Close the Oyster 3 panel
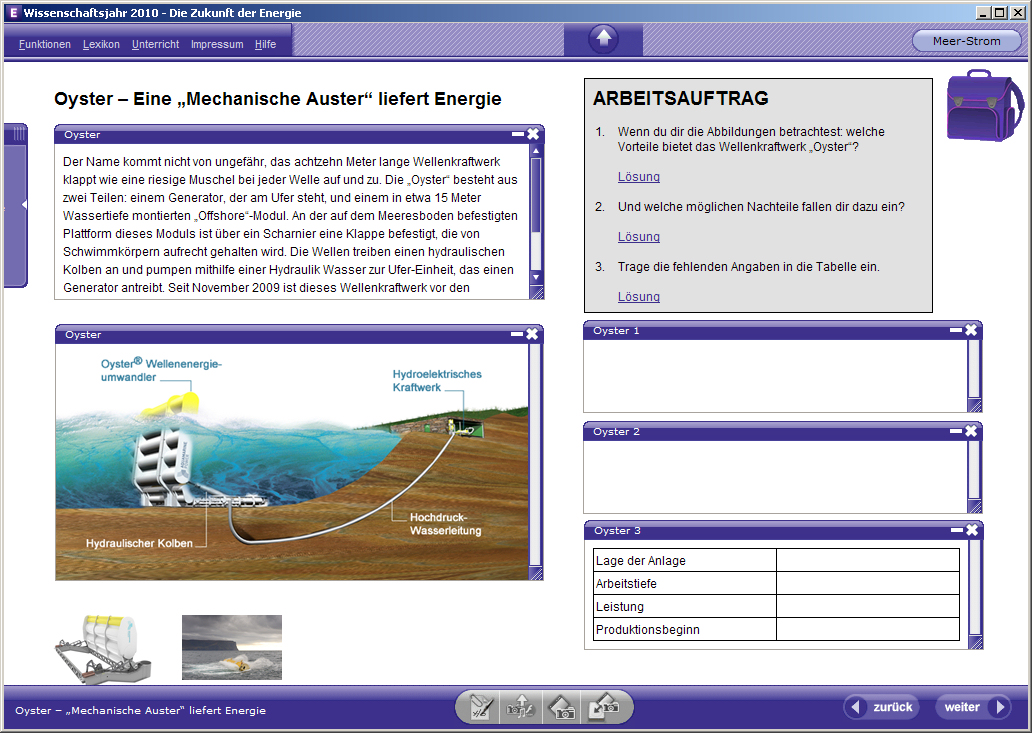Image resolution: width=1032 pixels, height=733 pixels. [x=972, y=530]
